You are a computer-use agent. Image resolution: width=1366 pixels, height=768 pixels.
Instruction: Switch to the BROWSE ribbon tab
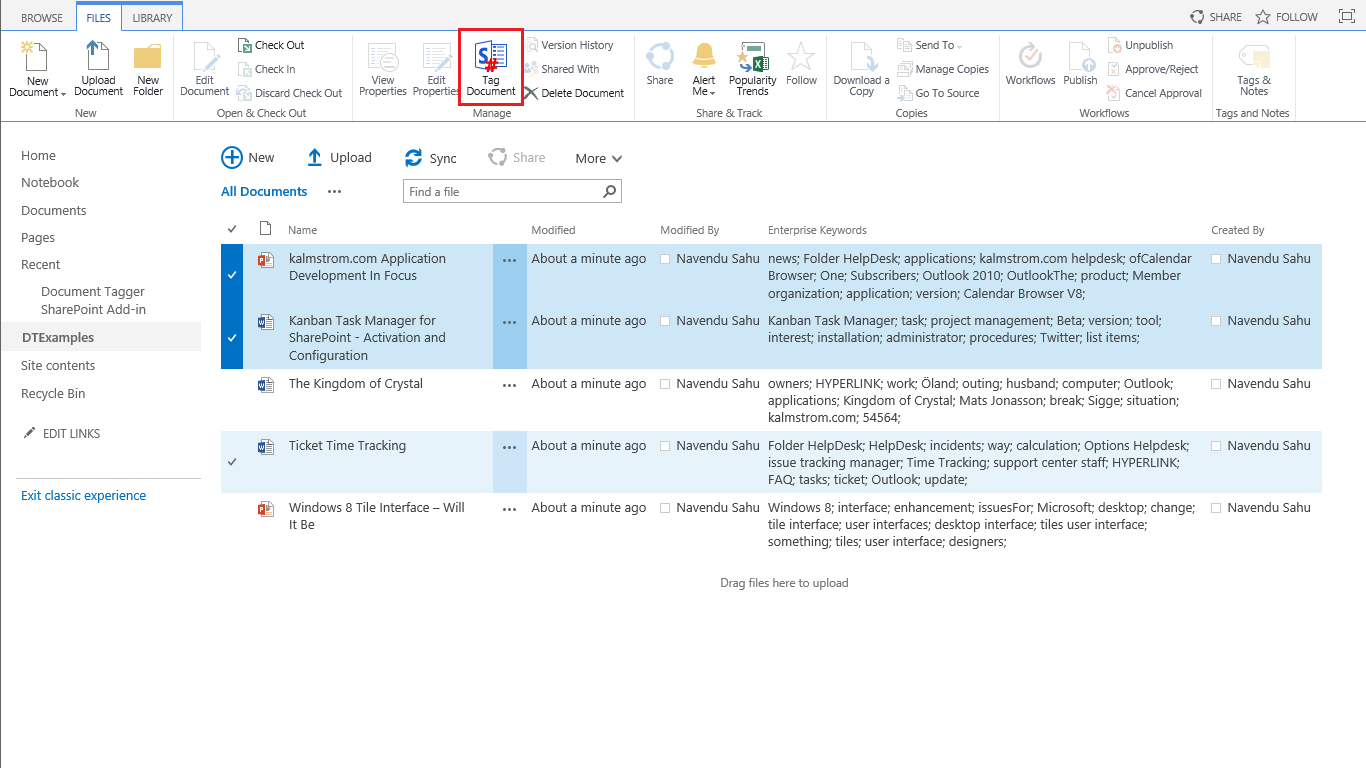click(x=42, y=18)
